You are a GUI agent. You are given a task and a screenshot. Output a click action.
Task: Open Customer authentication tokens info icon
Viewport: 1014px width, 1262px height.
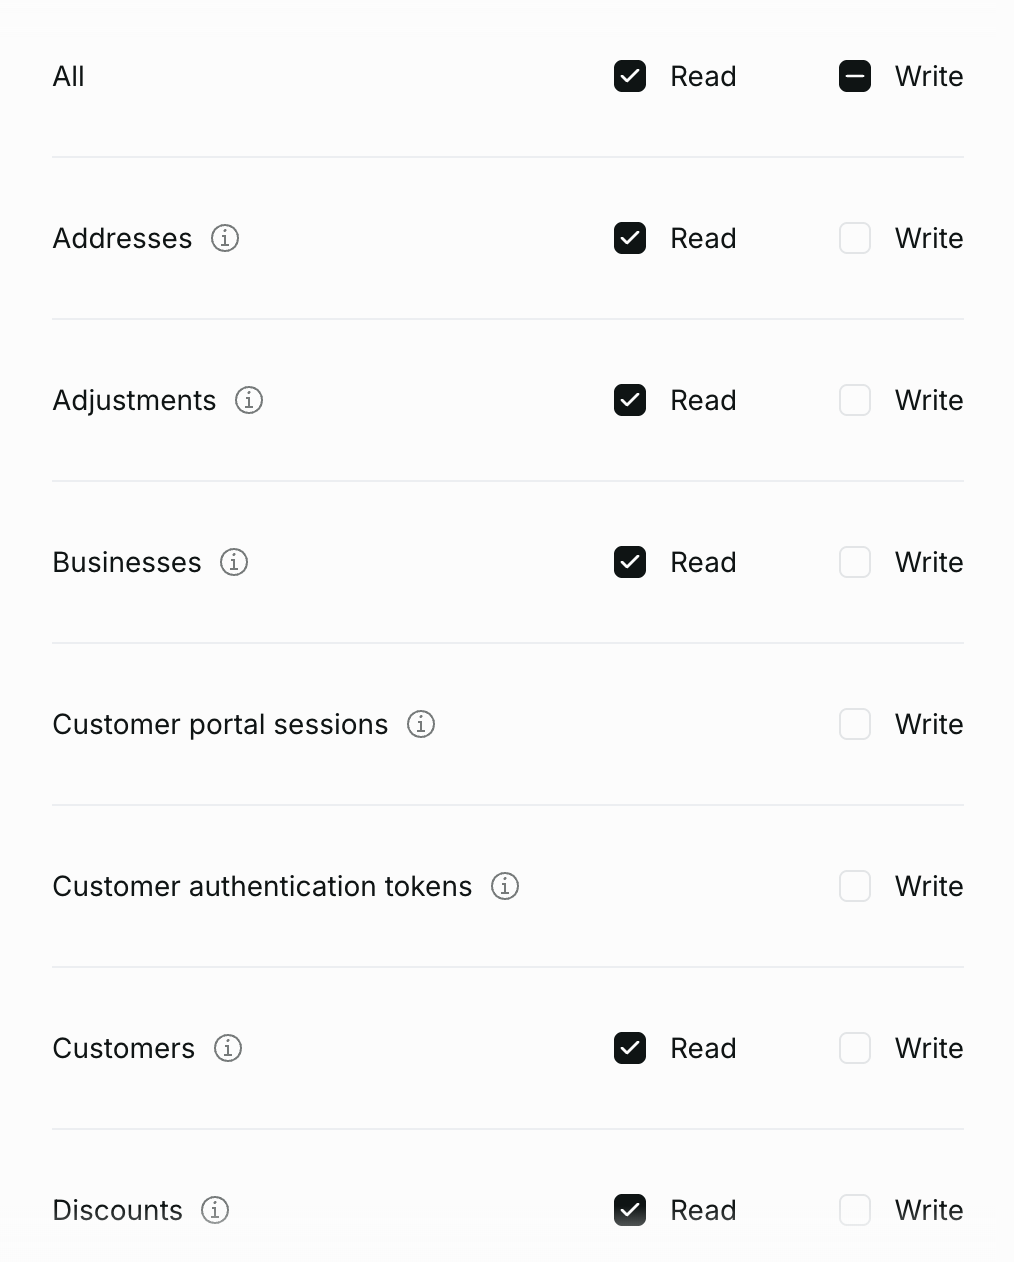click(505, 886)
